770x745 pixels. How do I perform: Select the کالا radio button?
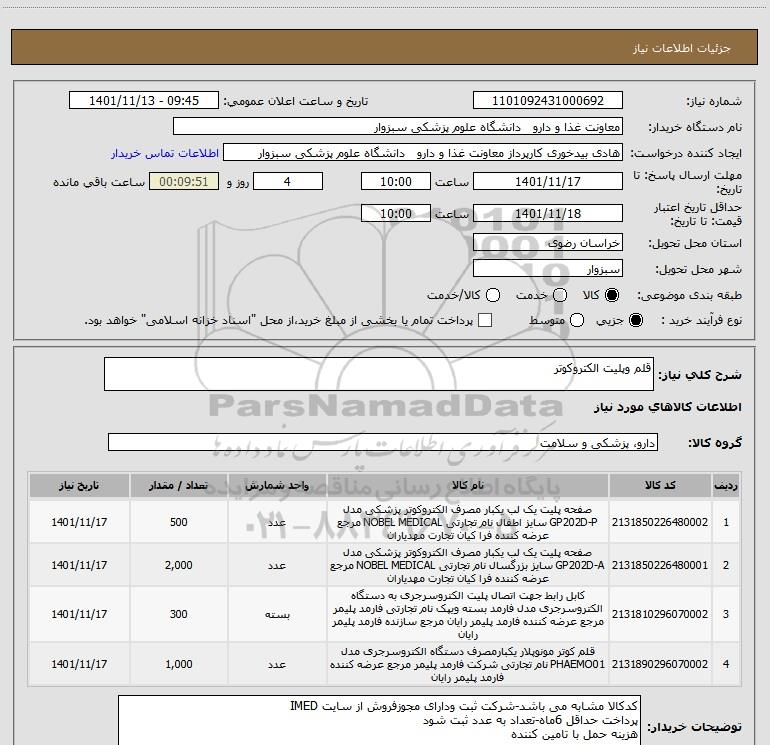point(612,295)
